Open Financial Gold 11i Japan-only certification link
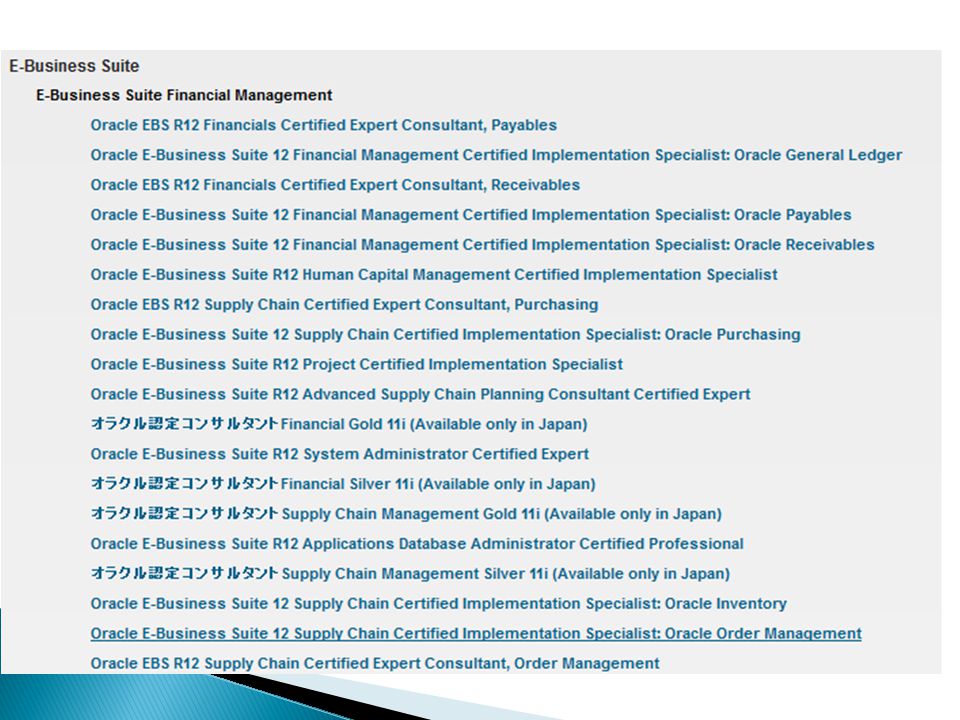 pos(339,424)
